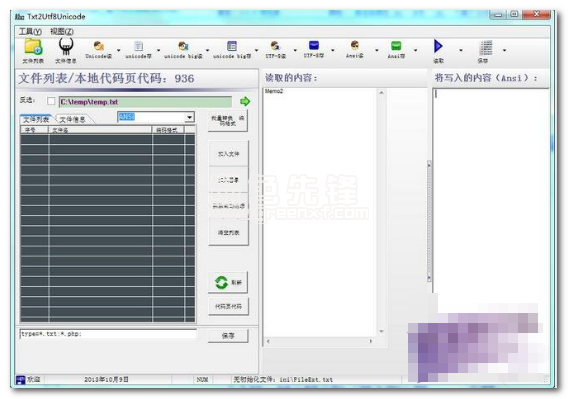Expand the dropdown arrow beside Unicode read
Screen dimensions: 568x399
118,50
